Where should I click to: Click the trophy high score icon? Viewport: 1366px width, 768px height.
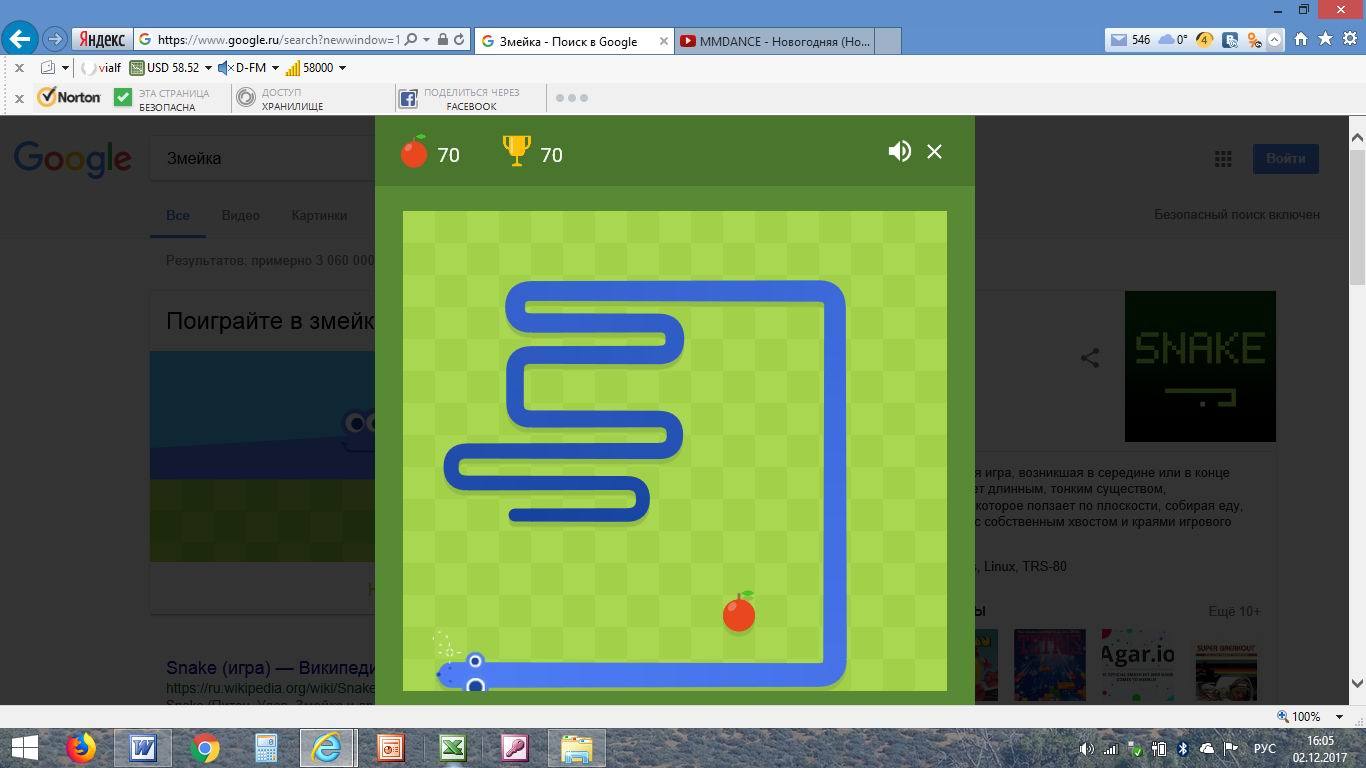[x=516, y=151]
